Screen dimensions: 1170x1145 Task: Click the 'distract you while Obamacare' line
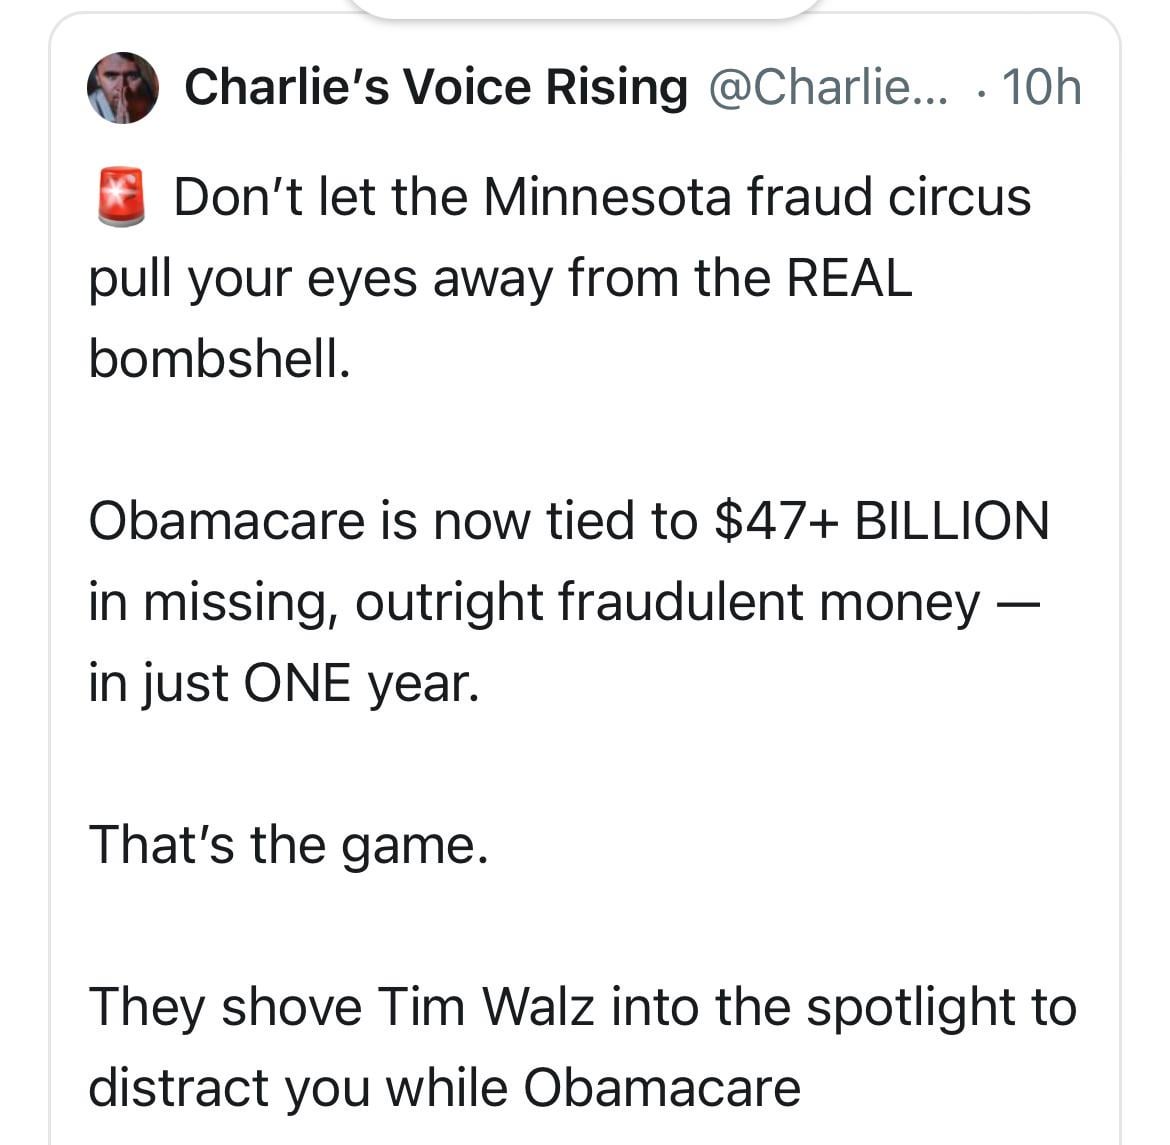[x=445, y=1088]
